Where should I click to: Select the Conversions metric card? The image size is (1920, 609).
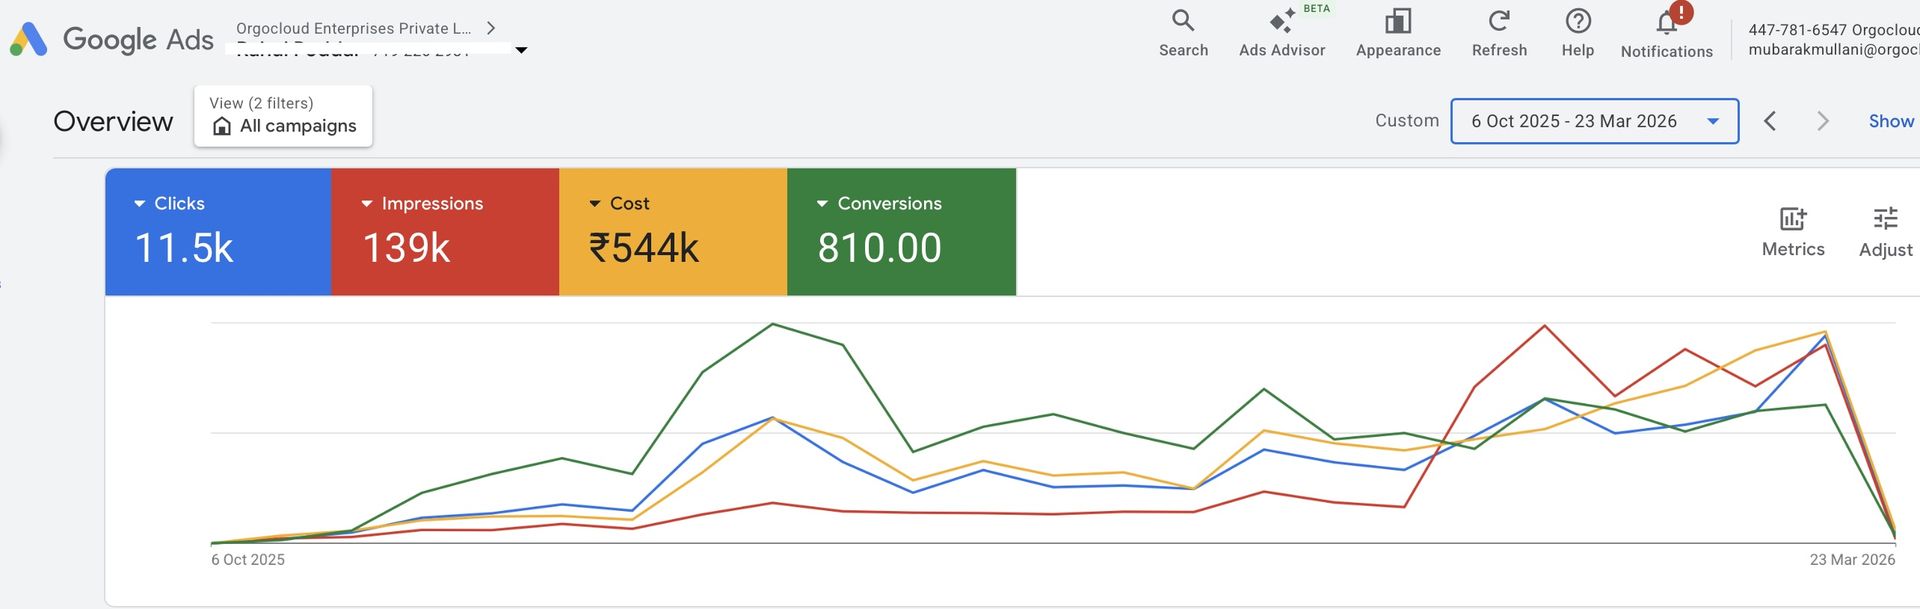tap(900, 232)
